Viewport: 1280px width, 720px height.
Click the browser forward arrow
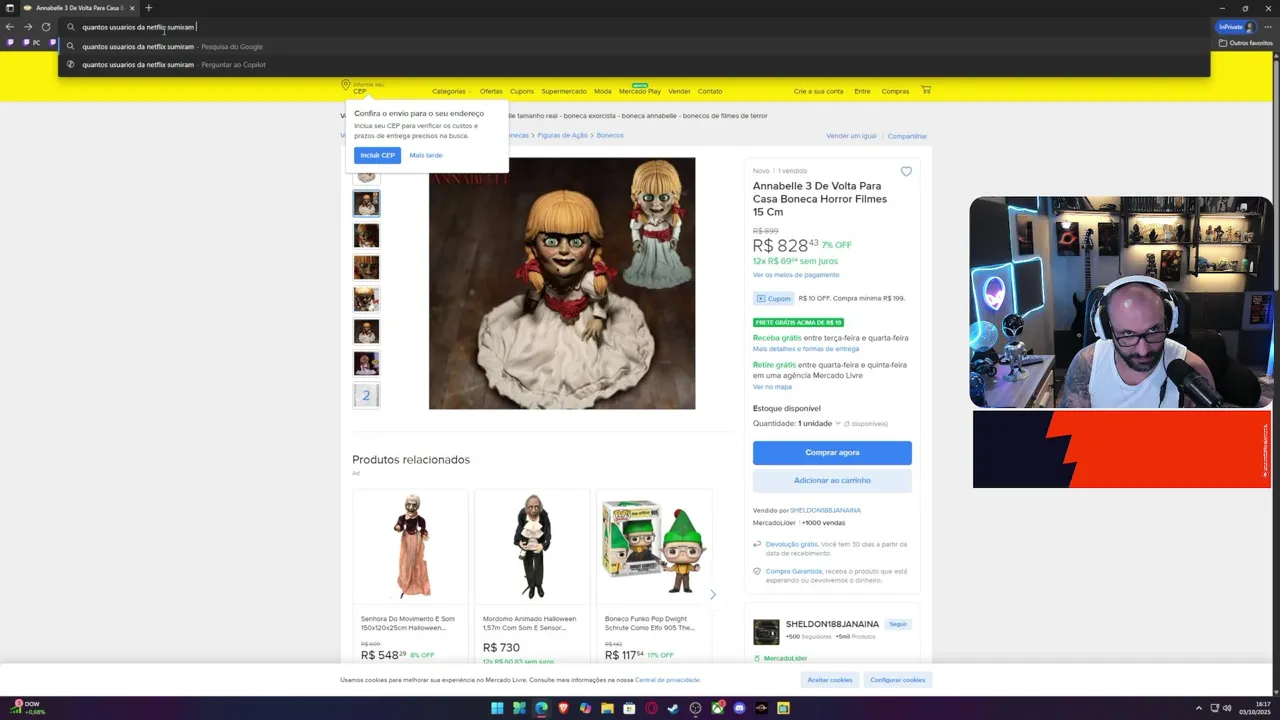point(28,27)
